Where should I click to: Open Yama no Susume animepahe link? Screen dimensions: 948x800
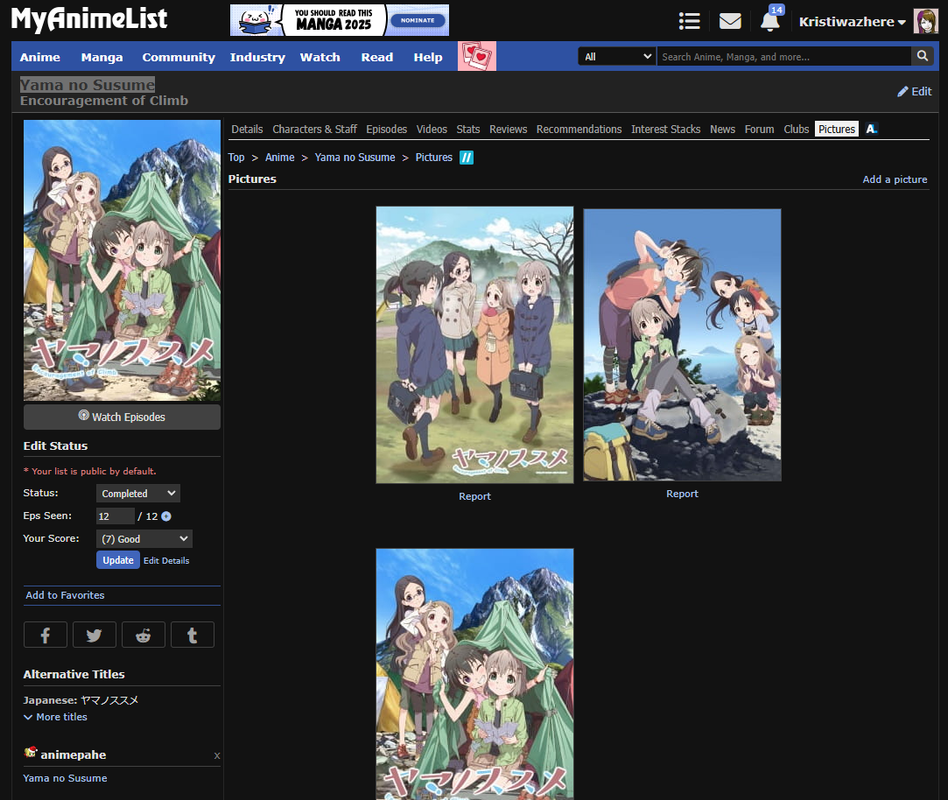coord(65,778)
